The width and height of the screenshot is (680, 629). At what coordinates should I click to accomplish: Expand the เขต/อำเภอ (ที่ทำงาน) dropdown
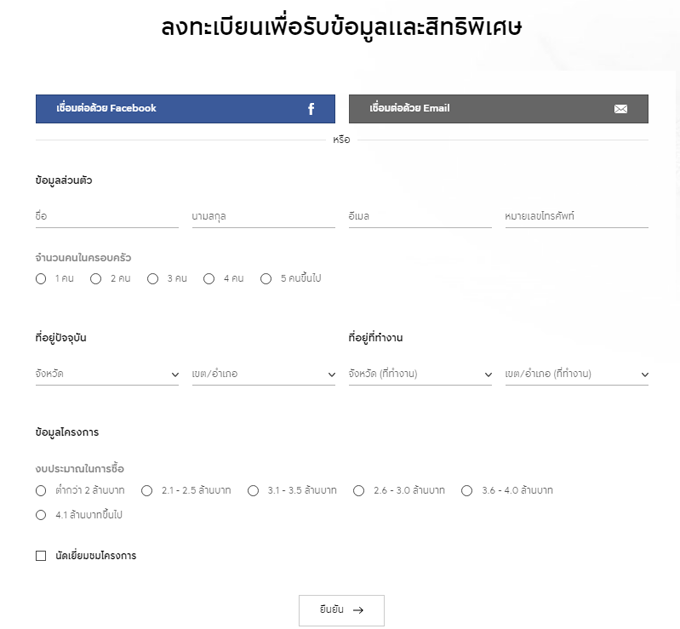click(577, 374)
